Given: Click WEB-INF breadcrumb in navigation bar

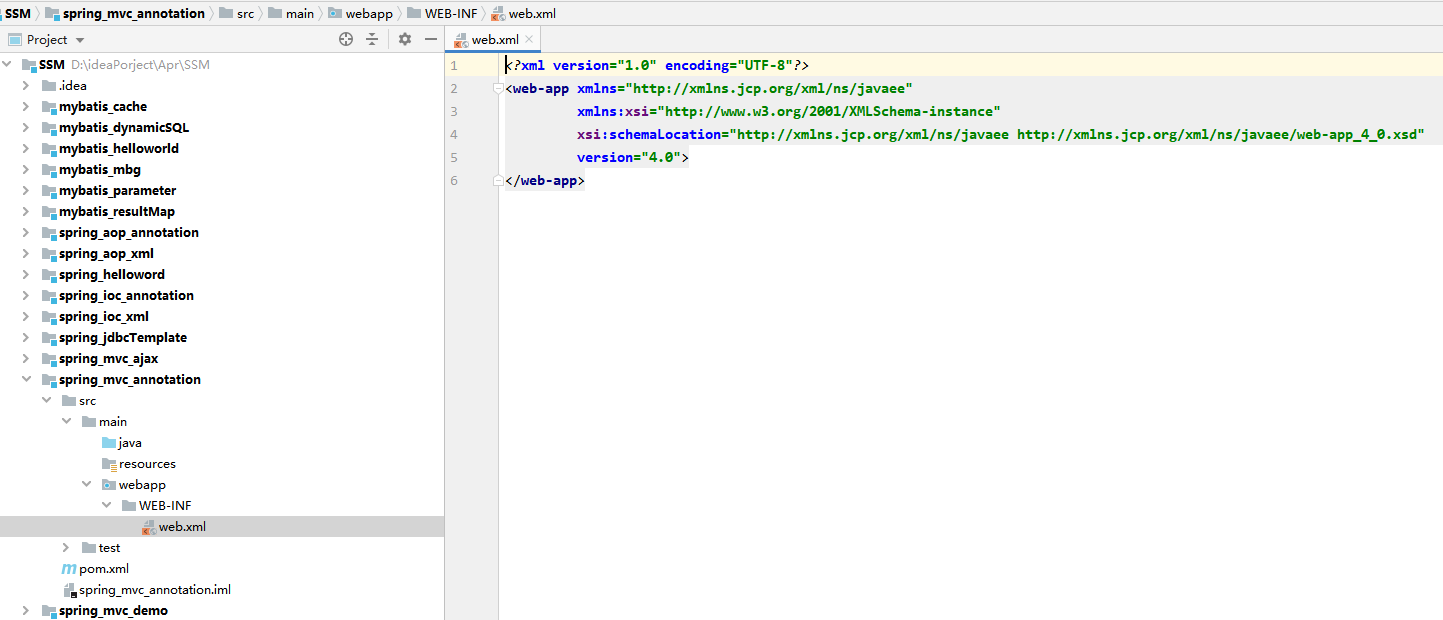Looking at the screenshot, I should pyautogui.click(x=443, y=13).
